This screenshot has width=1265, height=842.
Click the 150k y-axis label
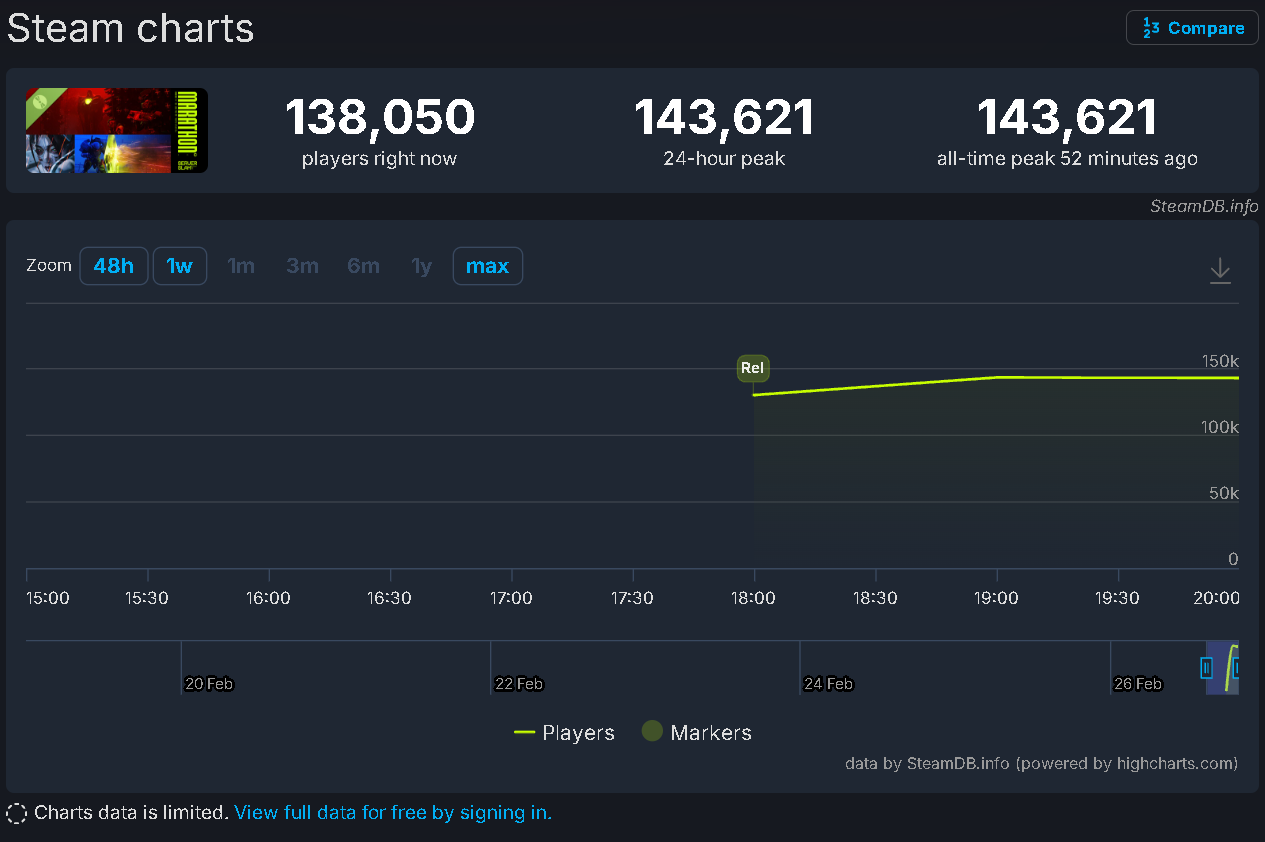coord(1220,361)
